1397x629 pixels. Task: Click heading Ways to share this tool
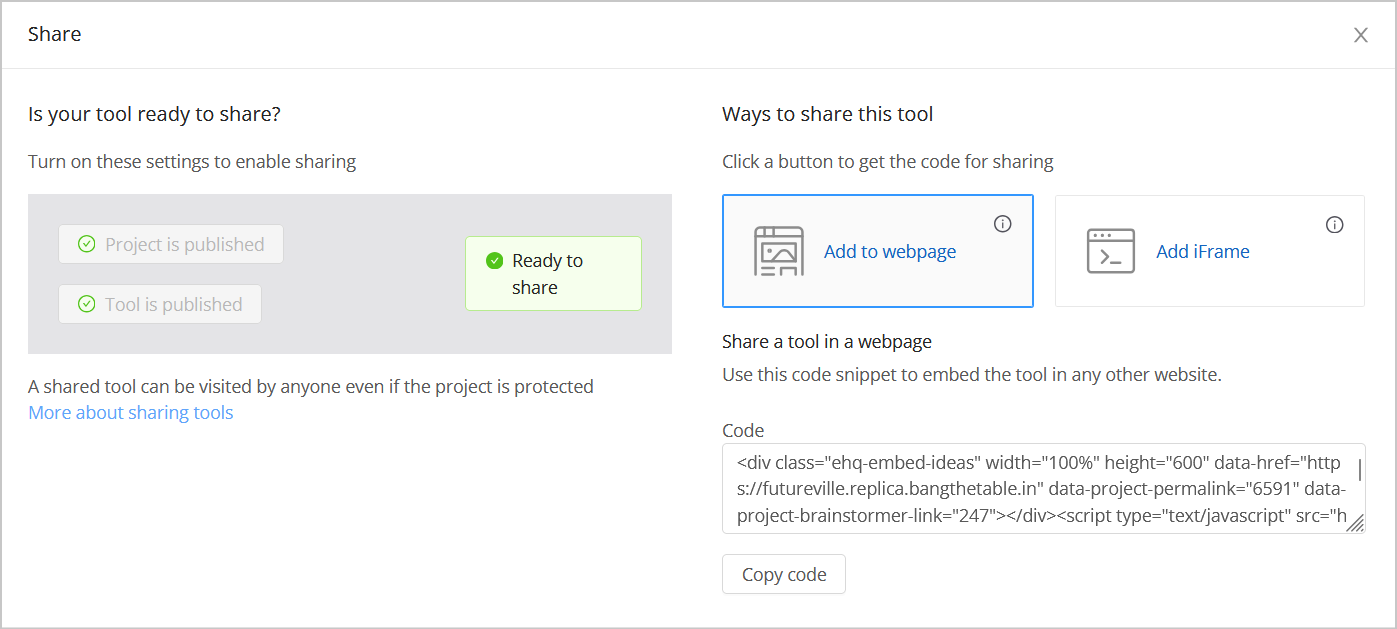coord(828,114)
